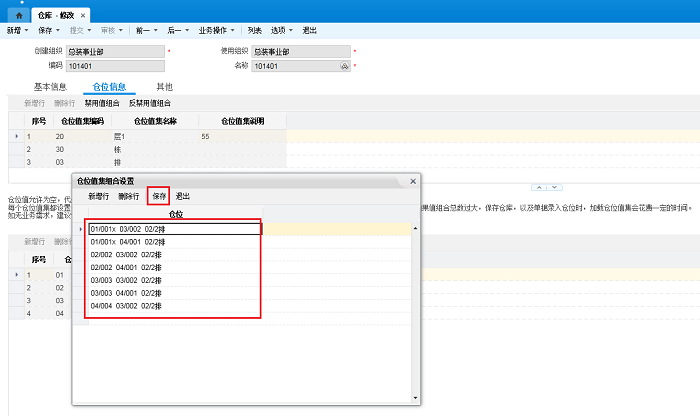Click 删除行 above the value set table
The image size is (700, 416).
pos(64,103)
